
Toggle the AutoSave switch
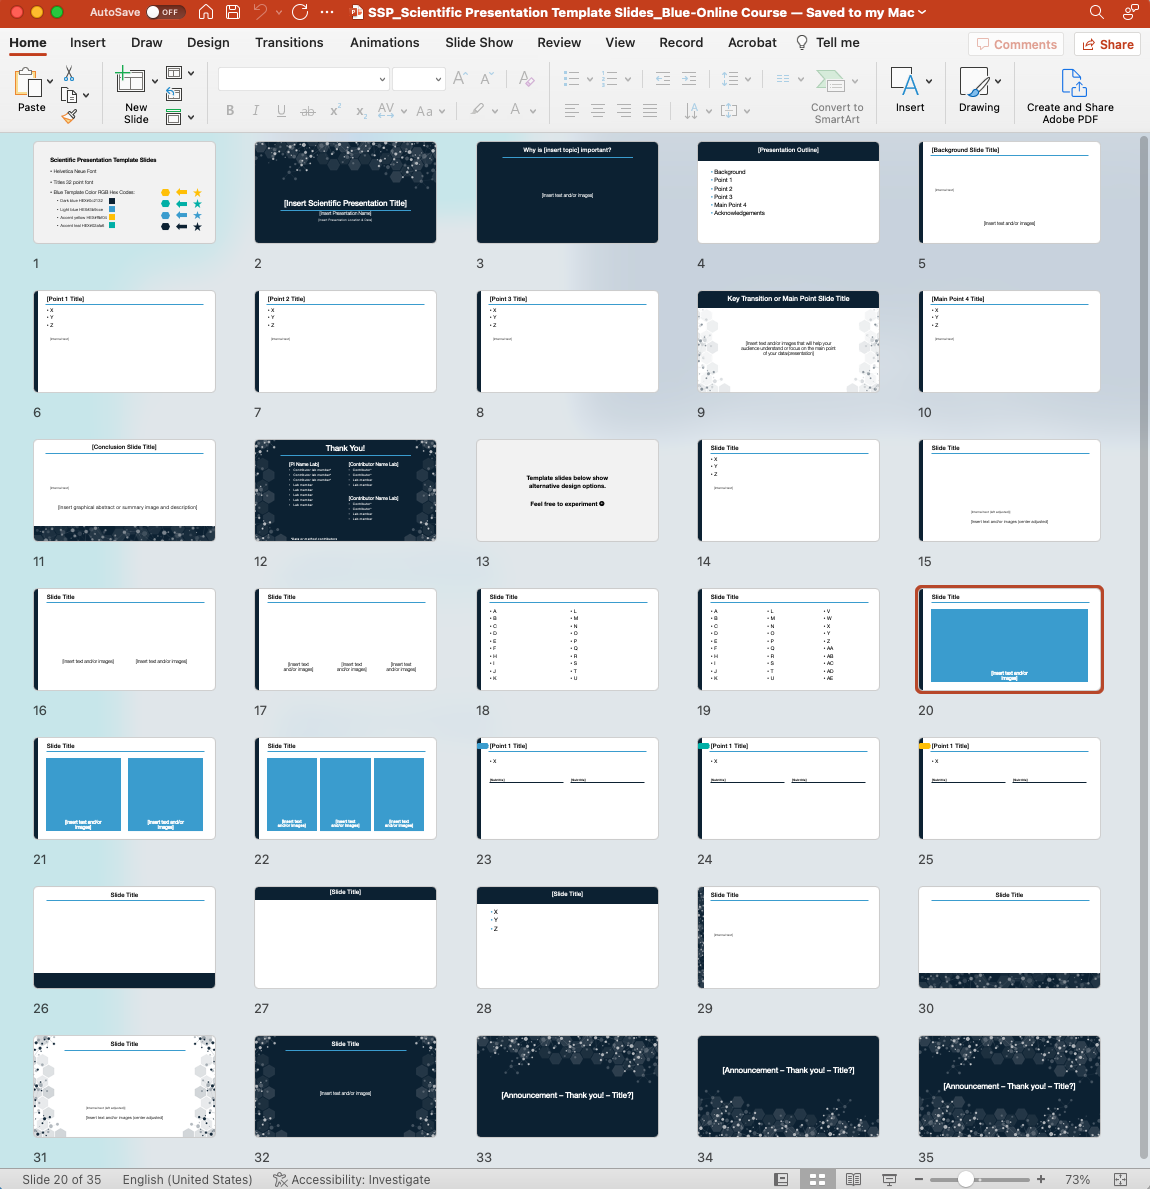(x=165, y=12)
